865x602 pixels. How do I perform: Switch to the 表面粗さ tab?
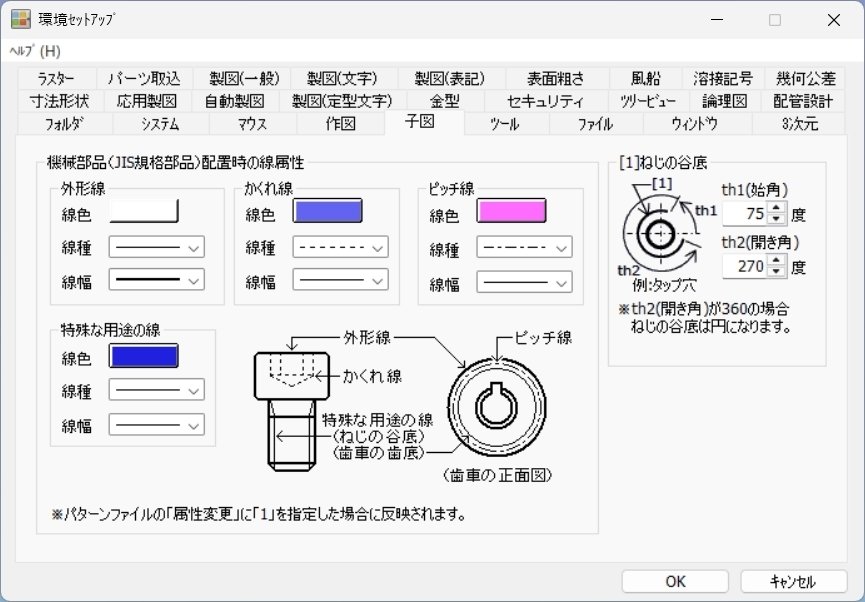(557, 78)
